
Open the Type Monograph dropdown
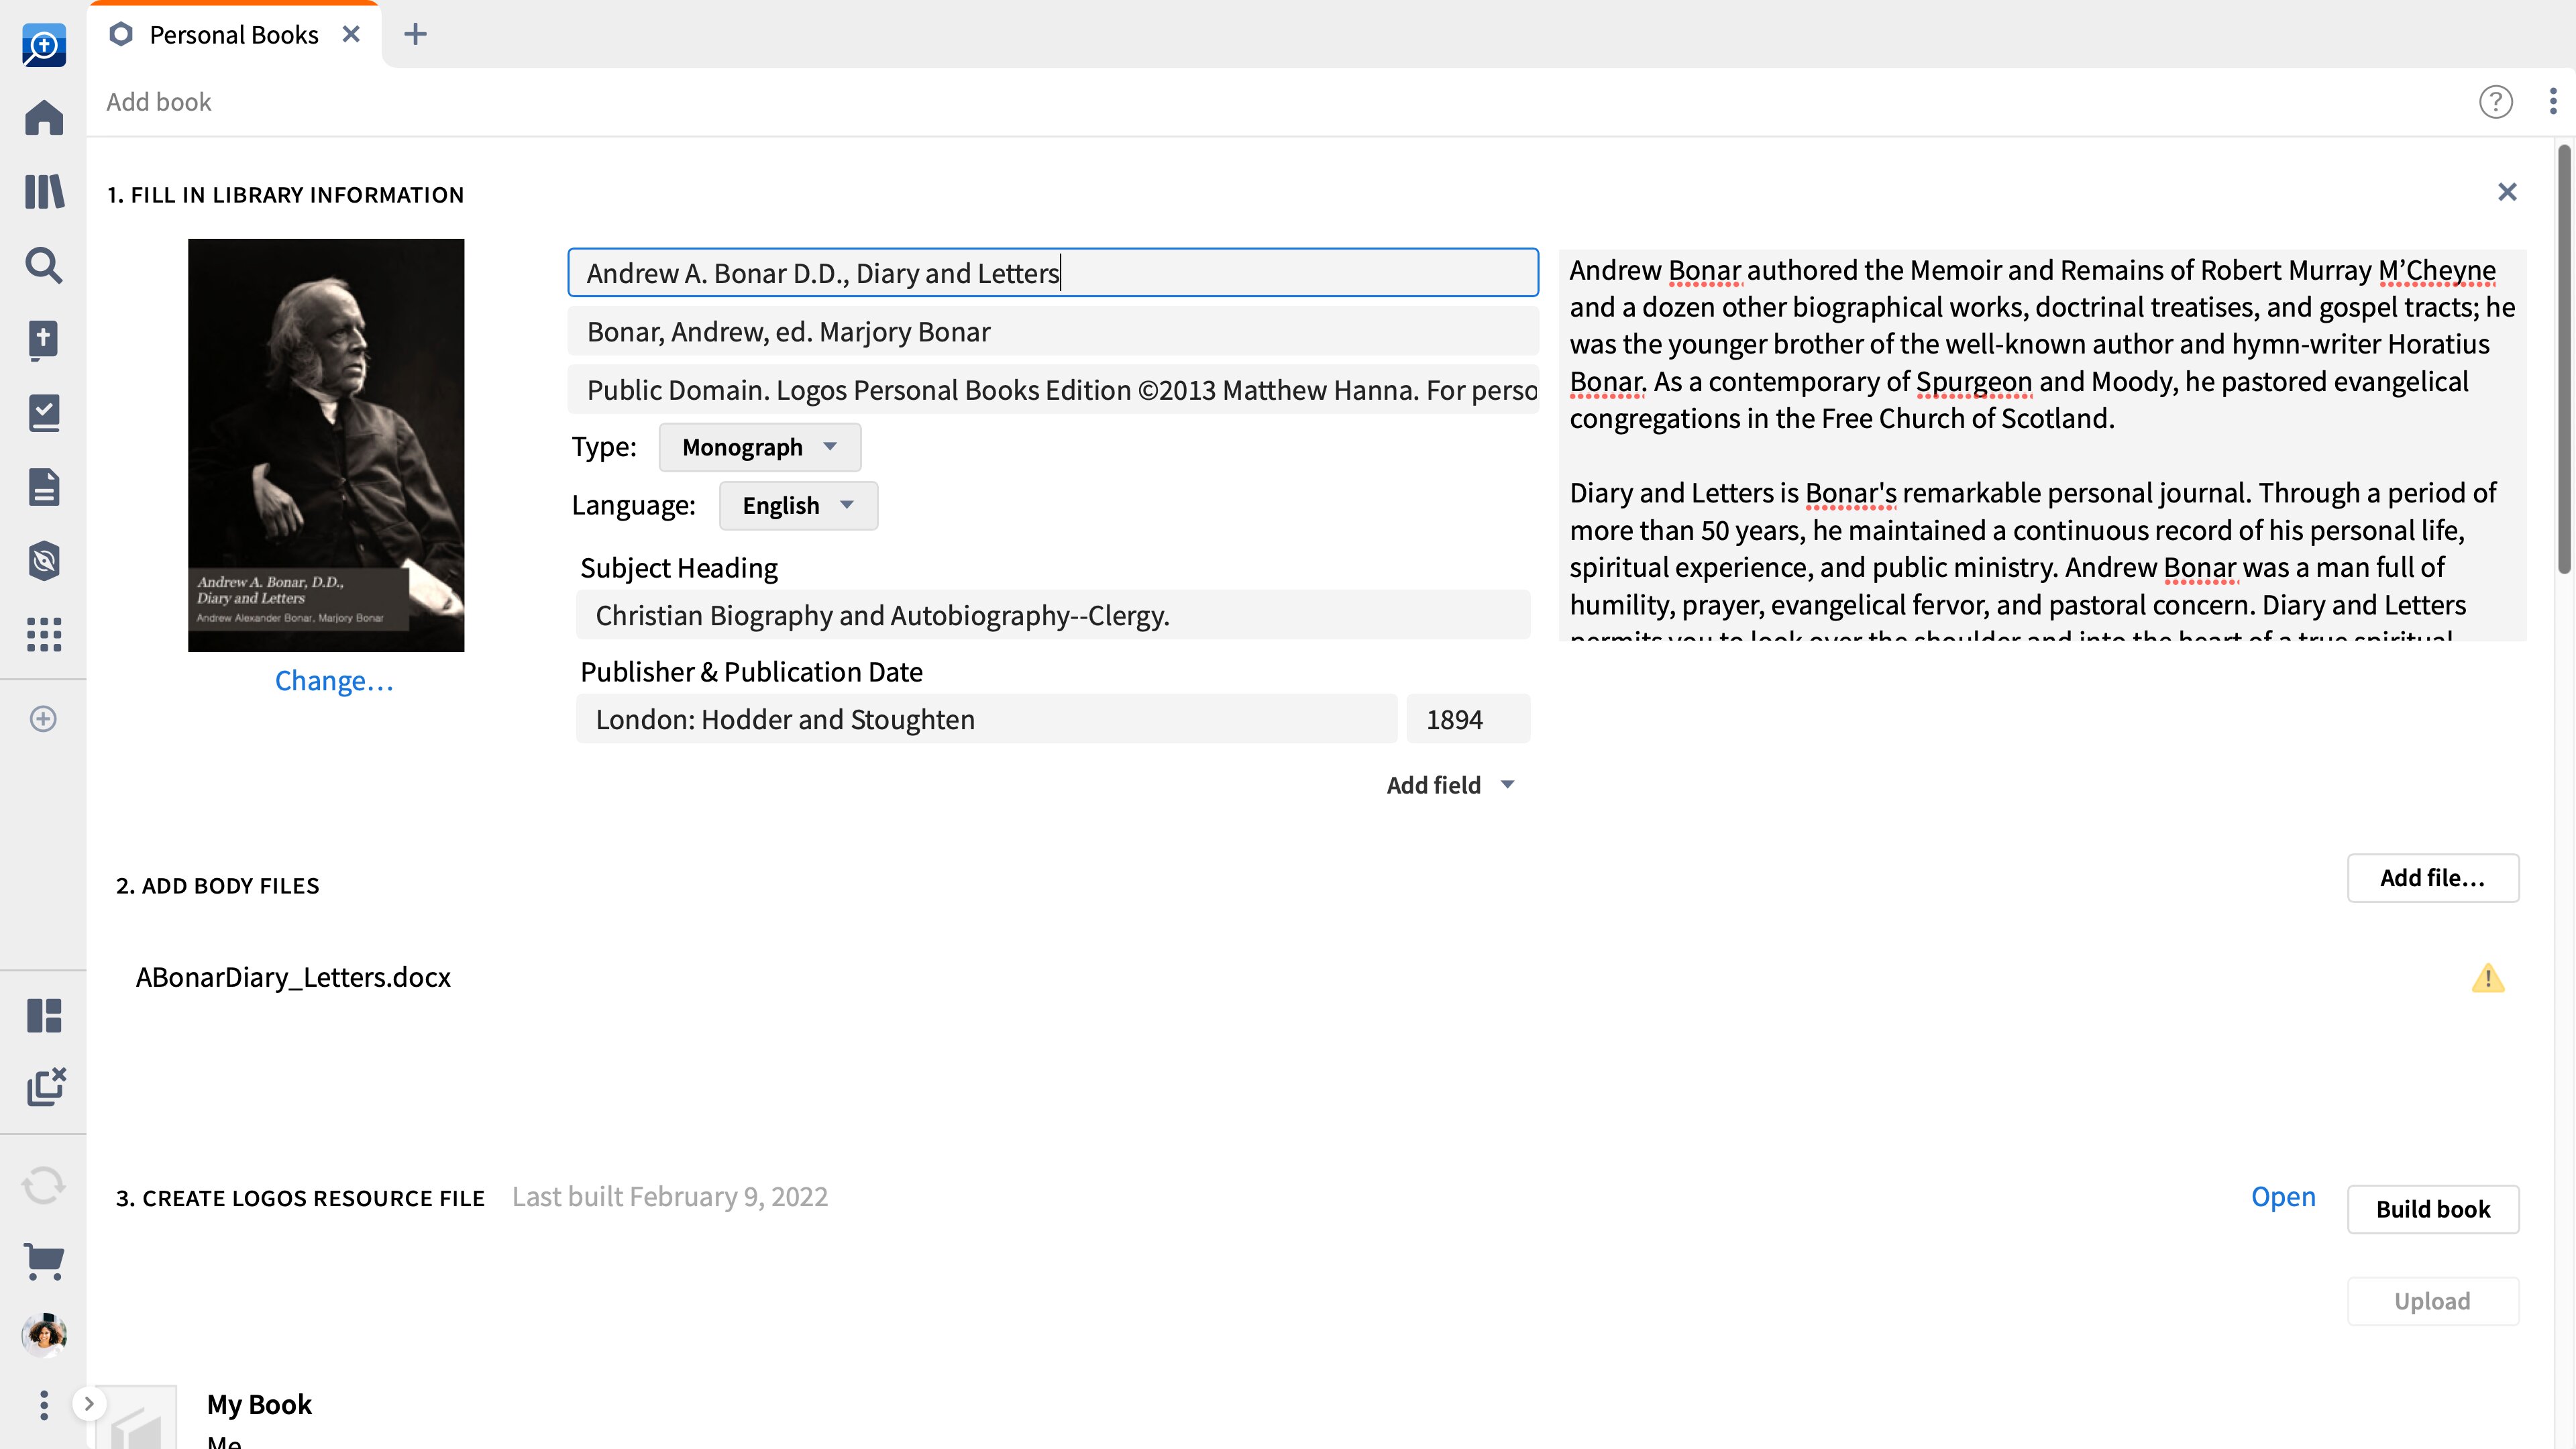759,447
